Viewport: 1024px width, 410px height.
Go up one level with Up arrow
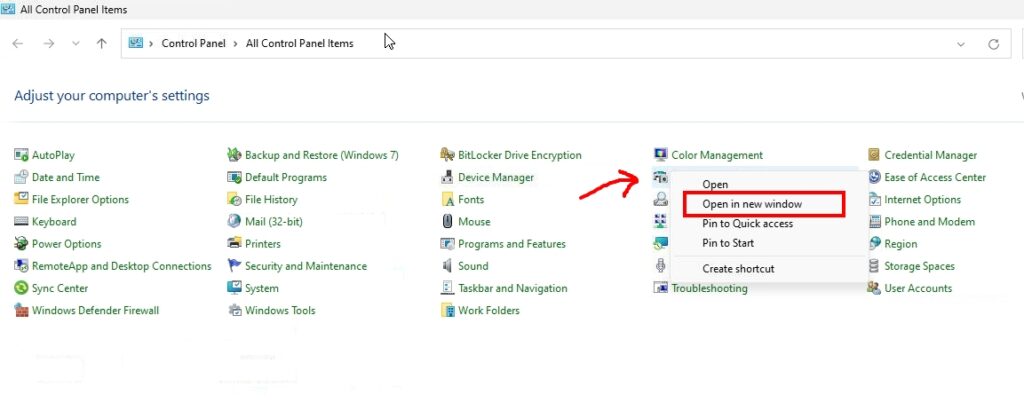(101, 44)
